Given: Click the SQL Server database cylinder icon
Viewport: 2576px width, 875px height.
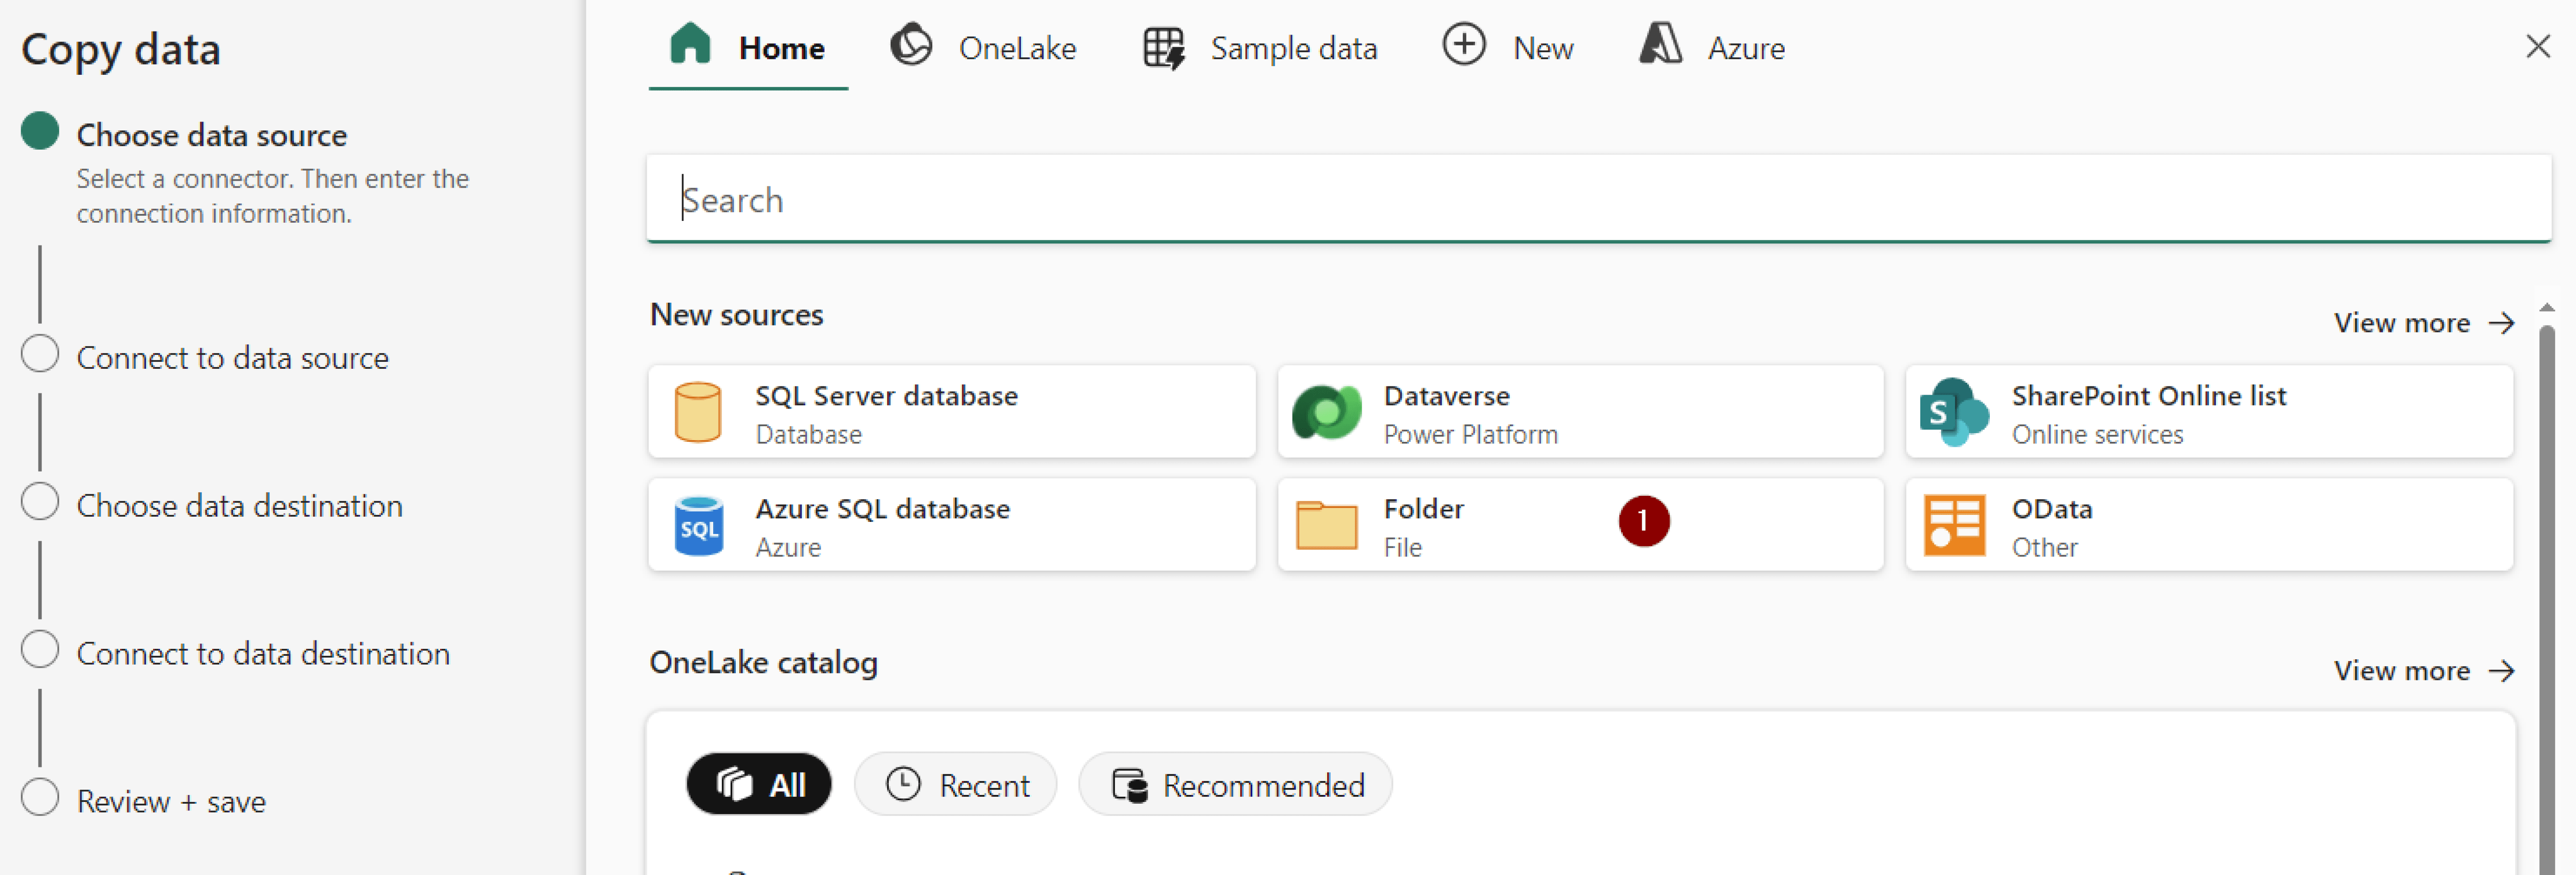Looking at the screenshot, I should pyautogui.click(x=698, y=412).
